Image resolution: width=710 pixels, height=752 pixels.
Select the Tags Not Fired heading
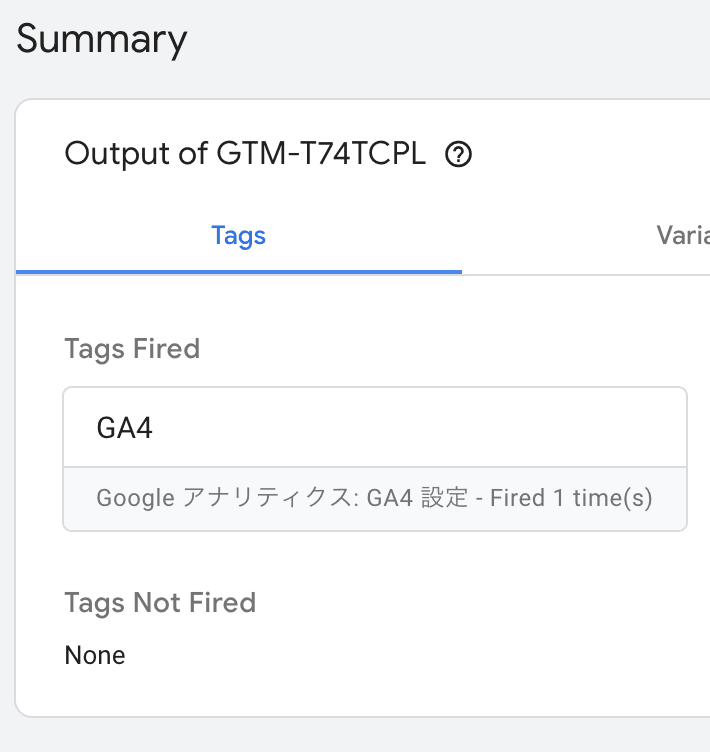tap(160, 602)
